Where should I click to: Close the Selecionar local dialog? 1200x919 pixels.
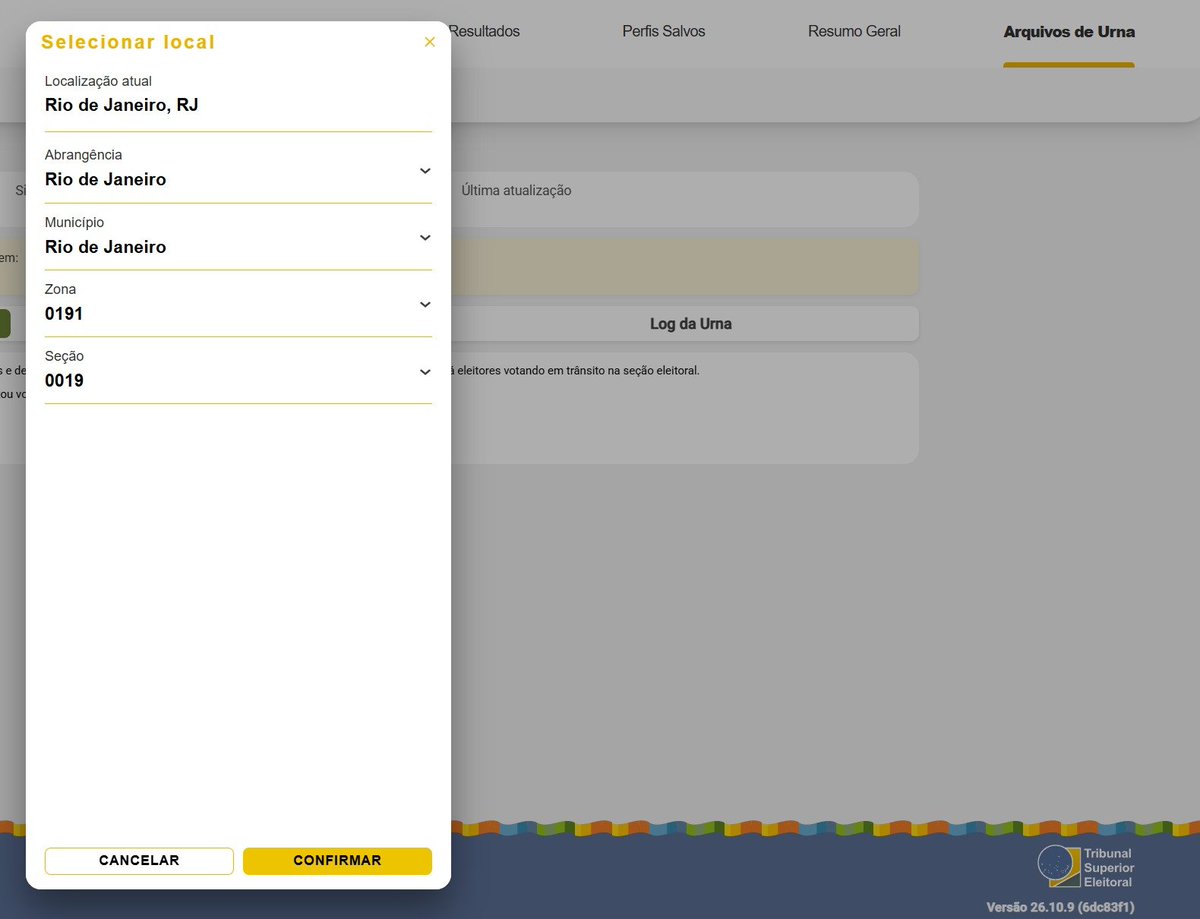(x=430, y=42)
